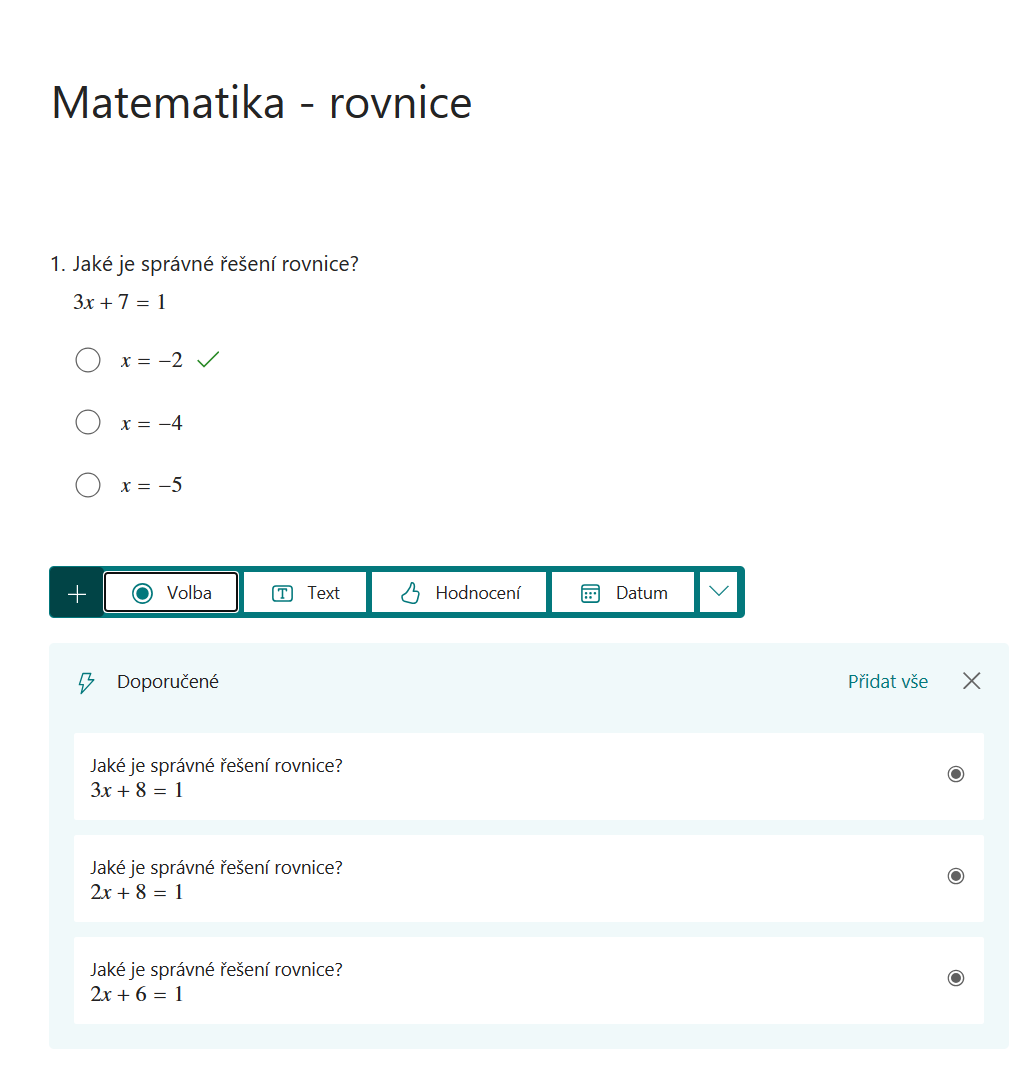Click choice-type icon for 2x + 8 = 1
This screenshot has width=1034, height=1066.
(x=956, y=876)
